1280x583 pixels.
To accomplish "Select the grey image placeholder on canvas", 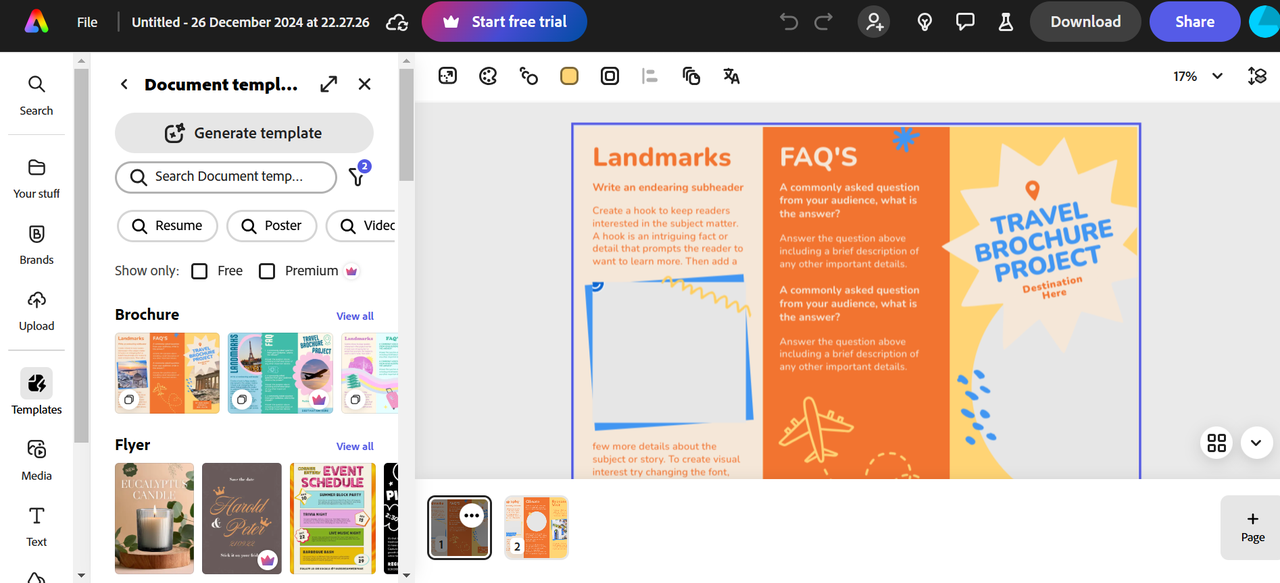I will (669, 352).
